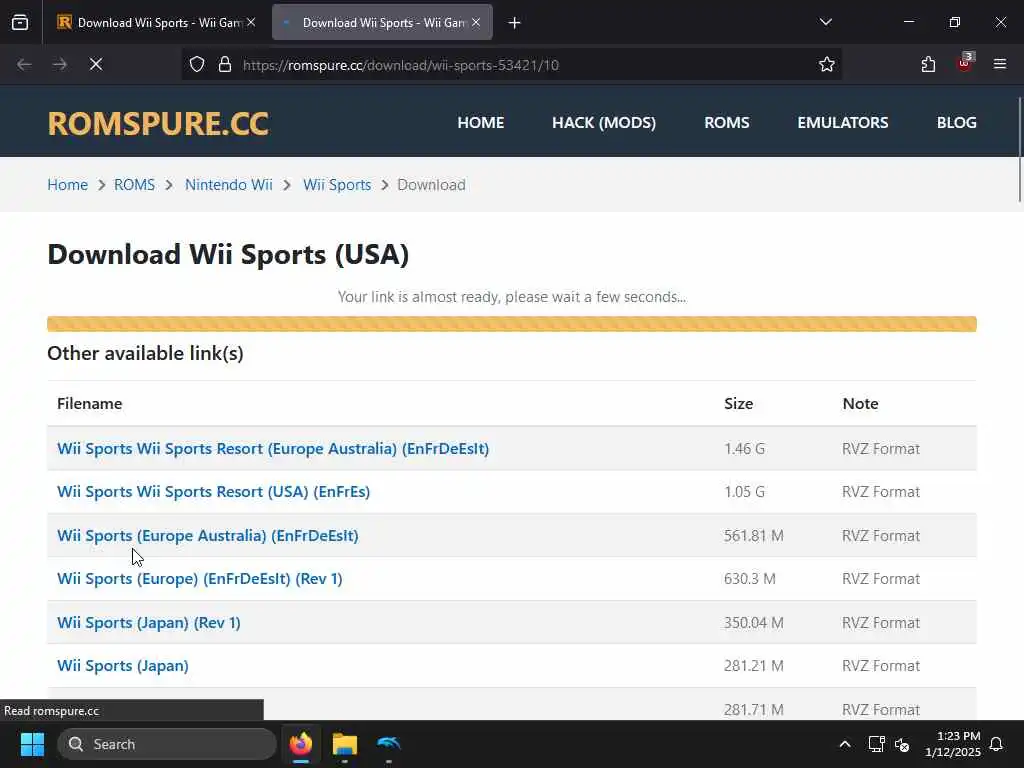Close the first Download Wii Sports tab
Viewport: 1024px width, 768px height.
point(251,22)
